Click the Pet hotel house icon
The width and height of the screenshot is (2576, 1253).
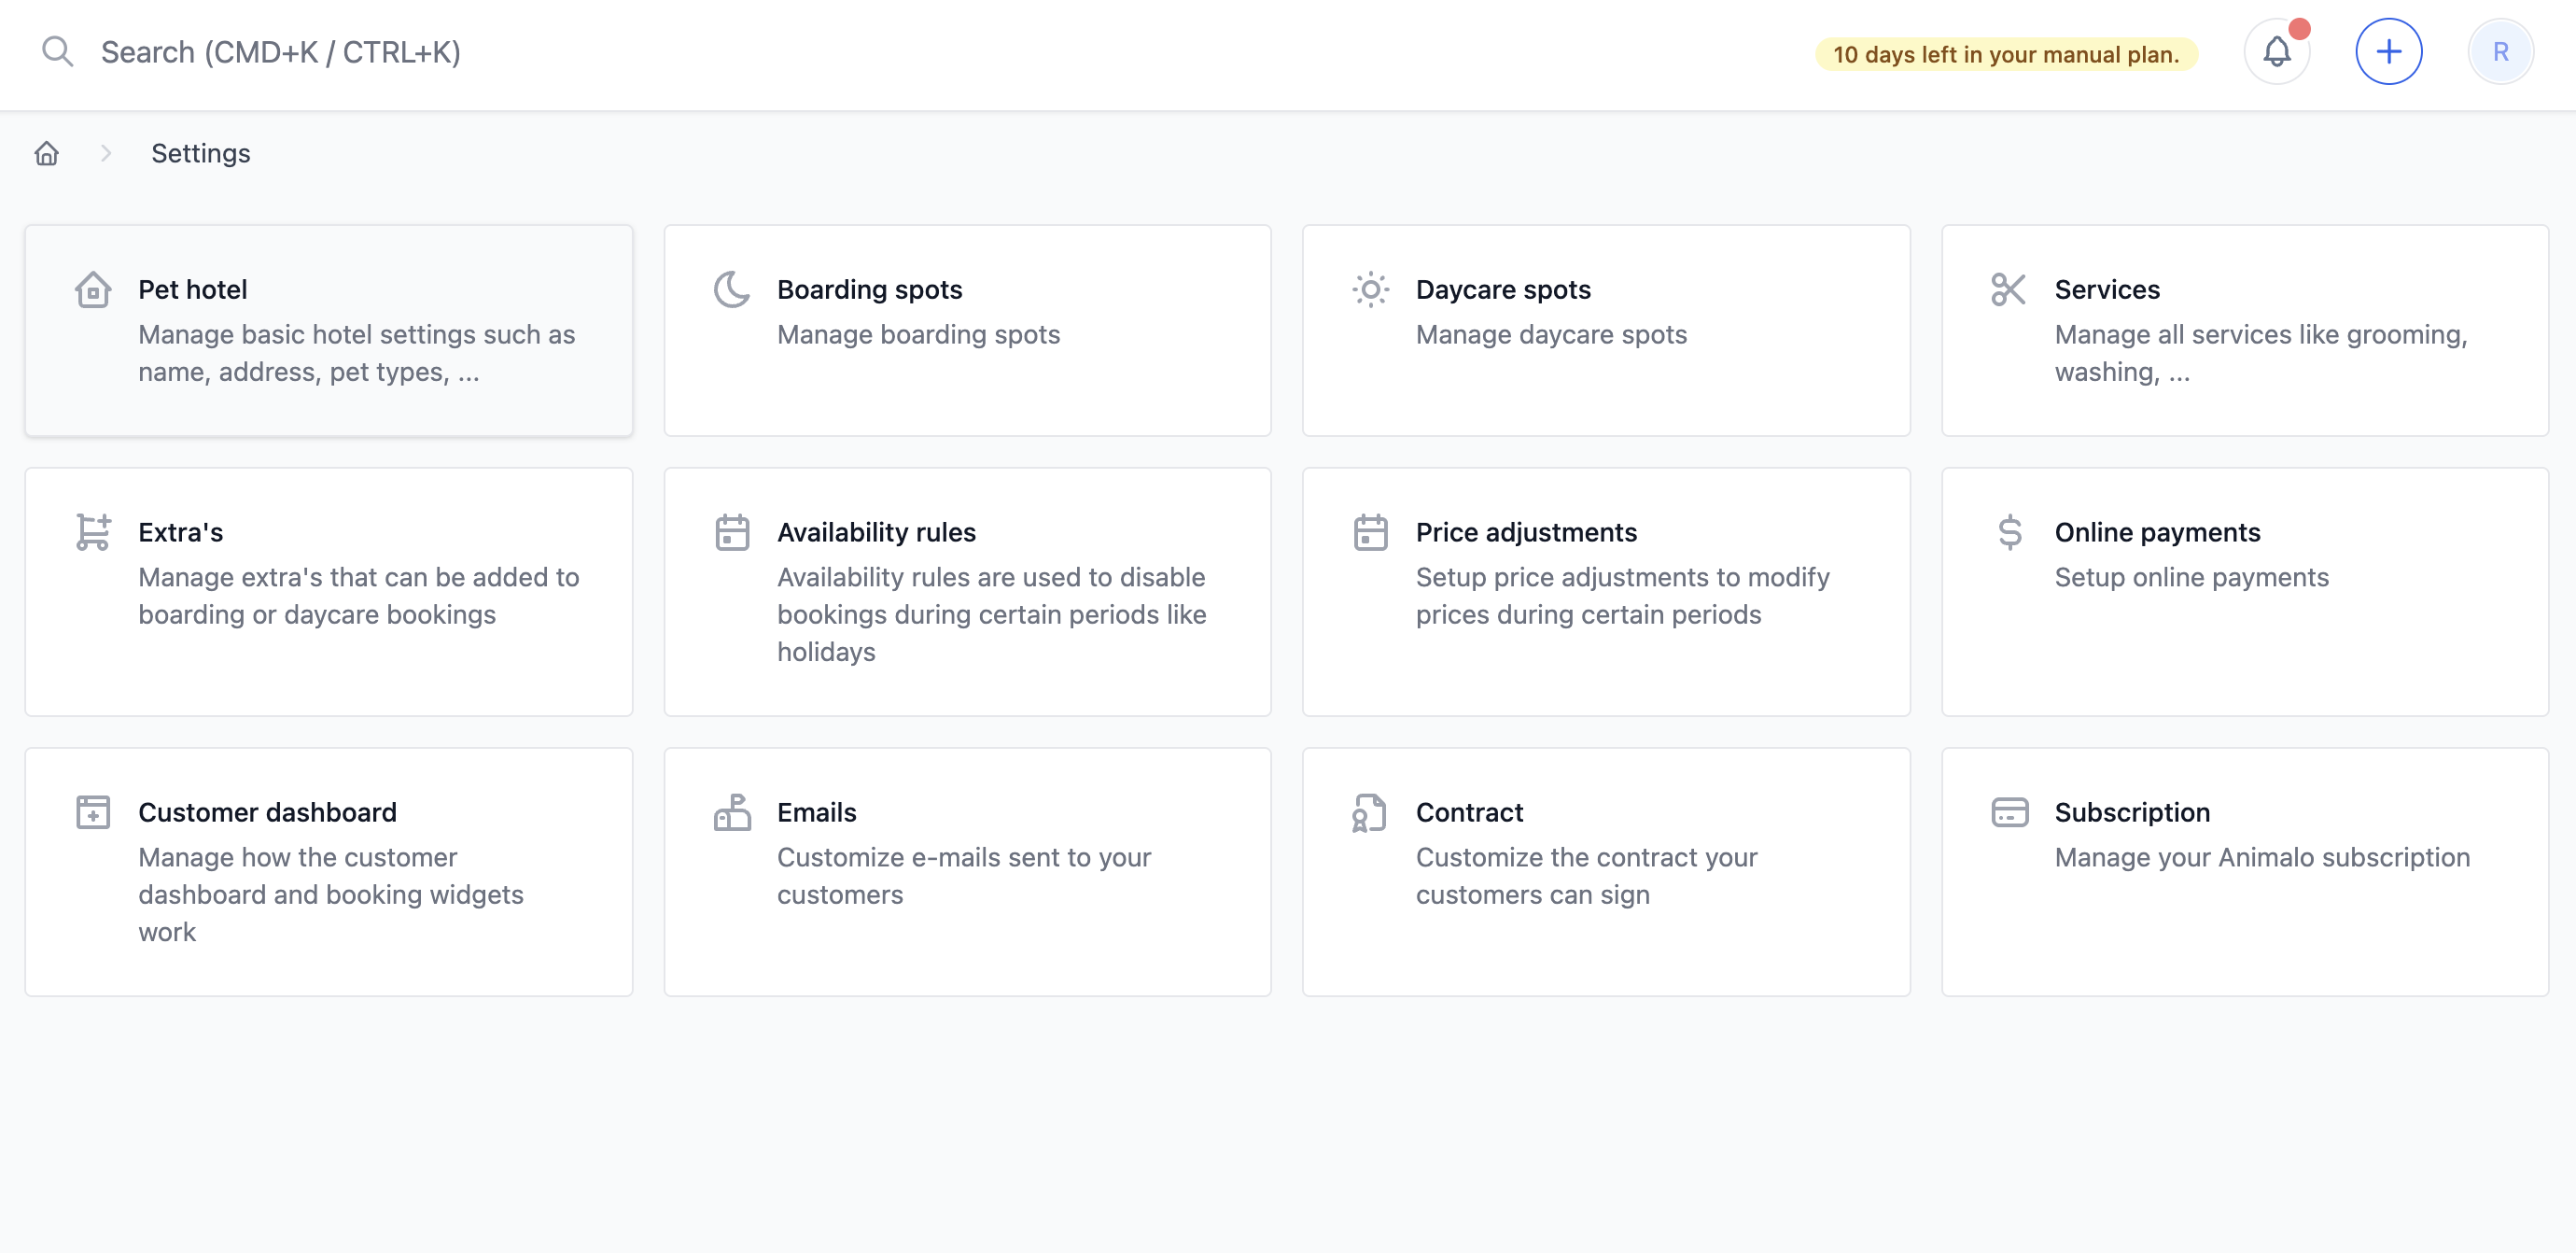(x=93, y=290)
